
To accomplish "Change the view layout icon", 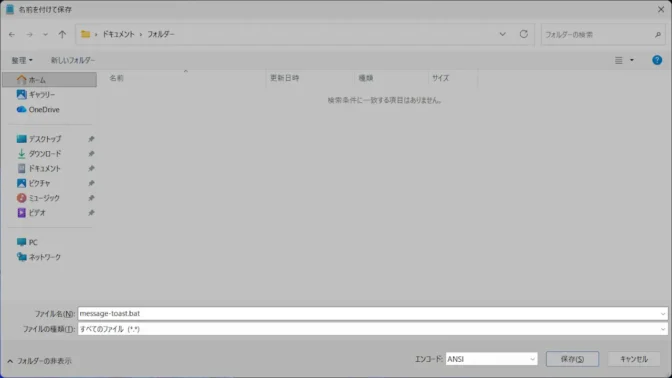I will click(x=618, y=60).
